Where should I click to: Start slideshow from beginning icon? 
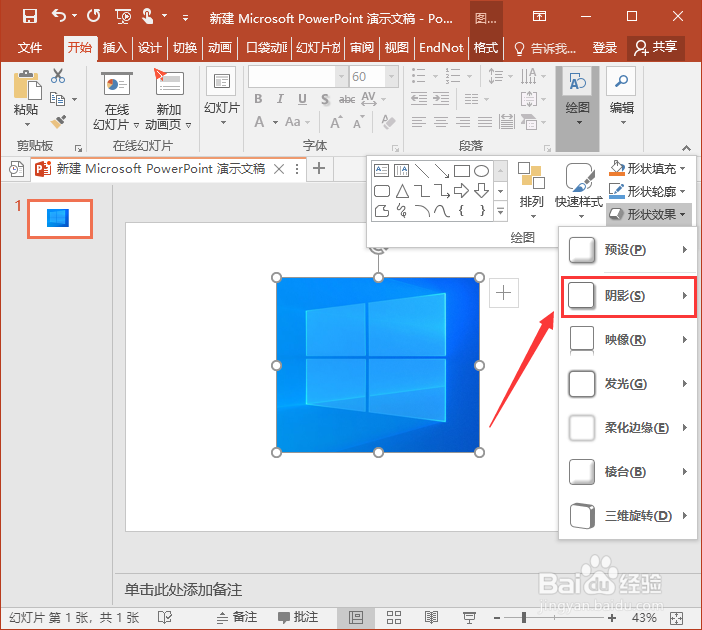click(x=123, y=17)
